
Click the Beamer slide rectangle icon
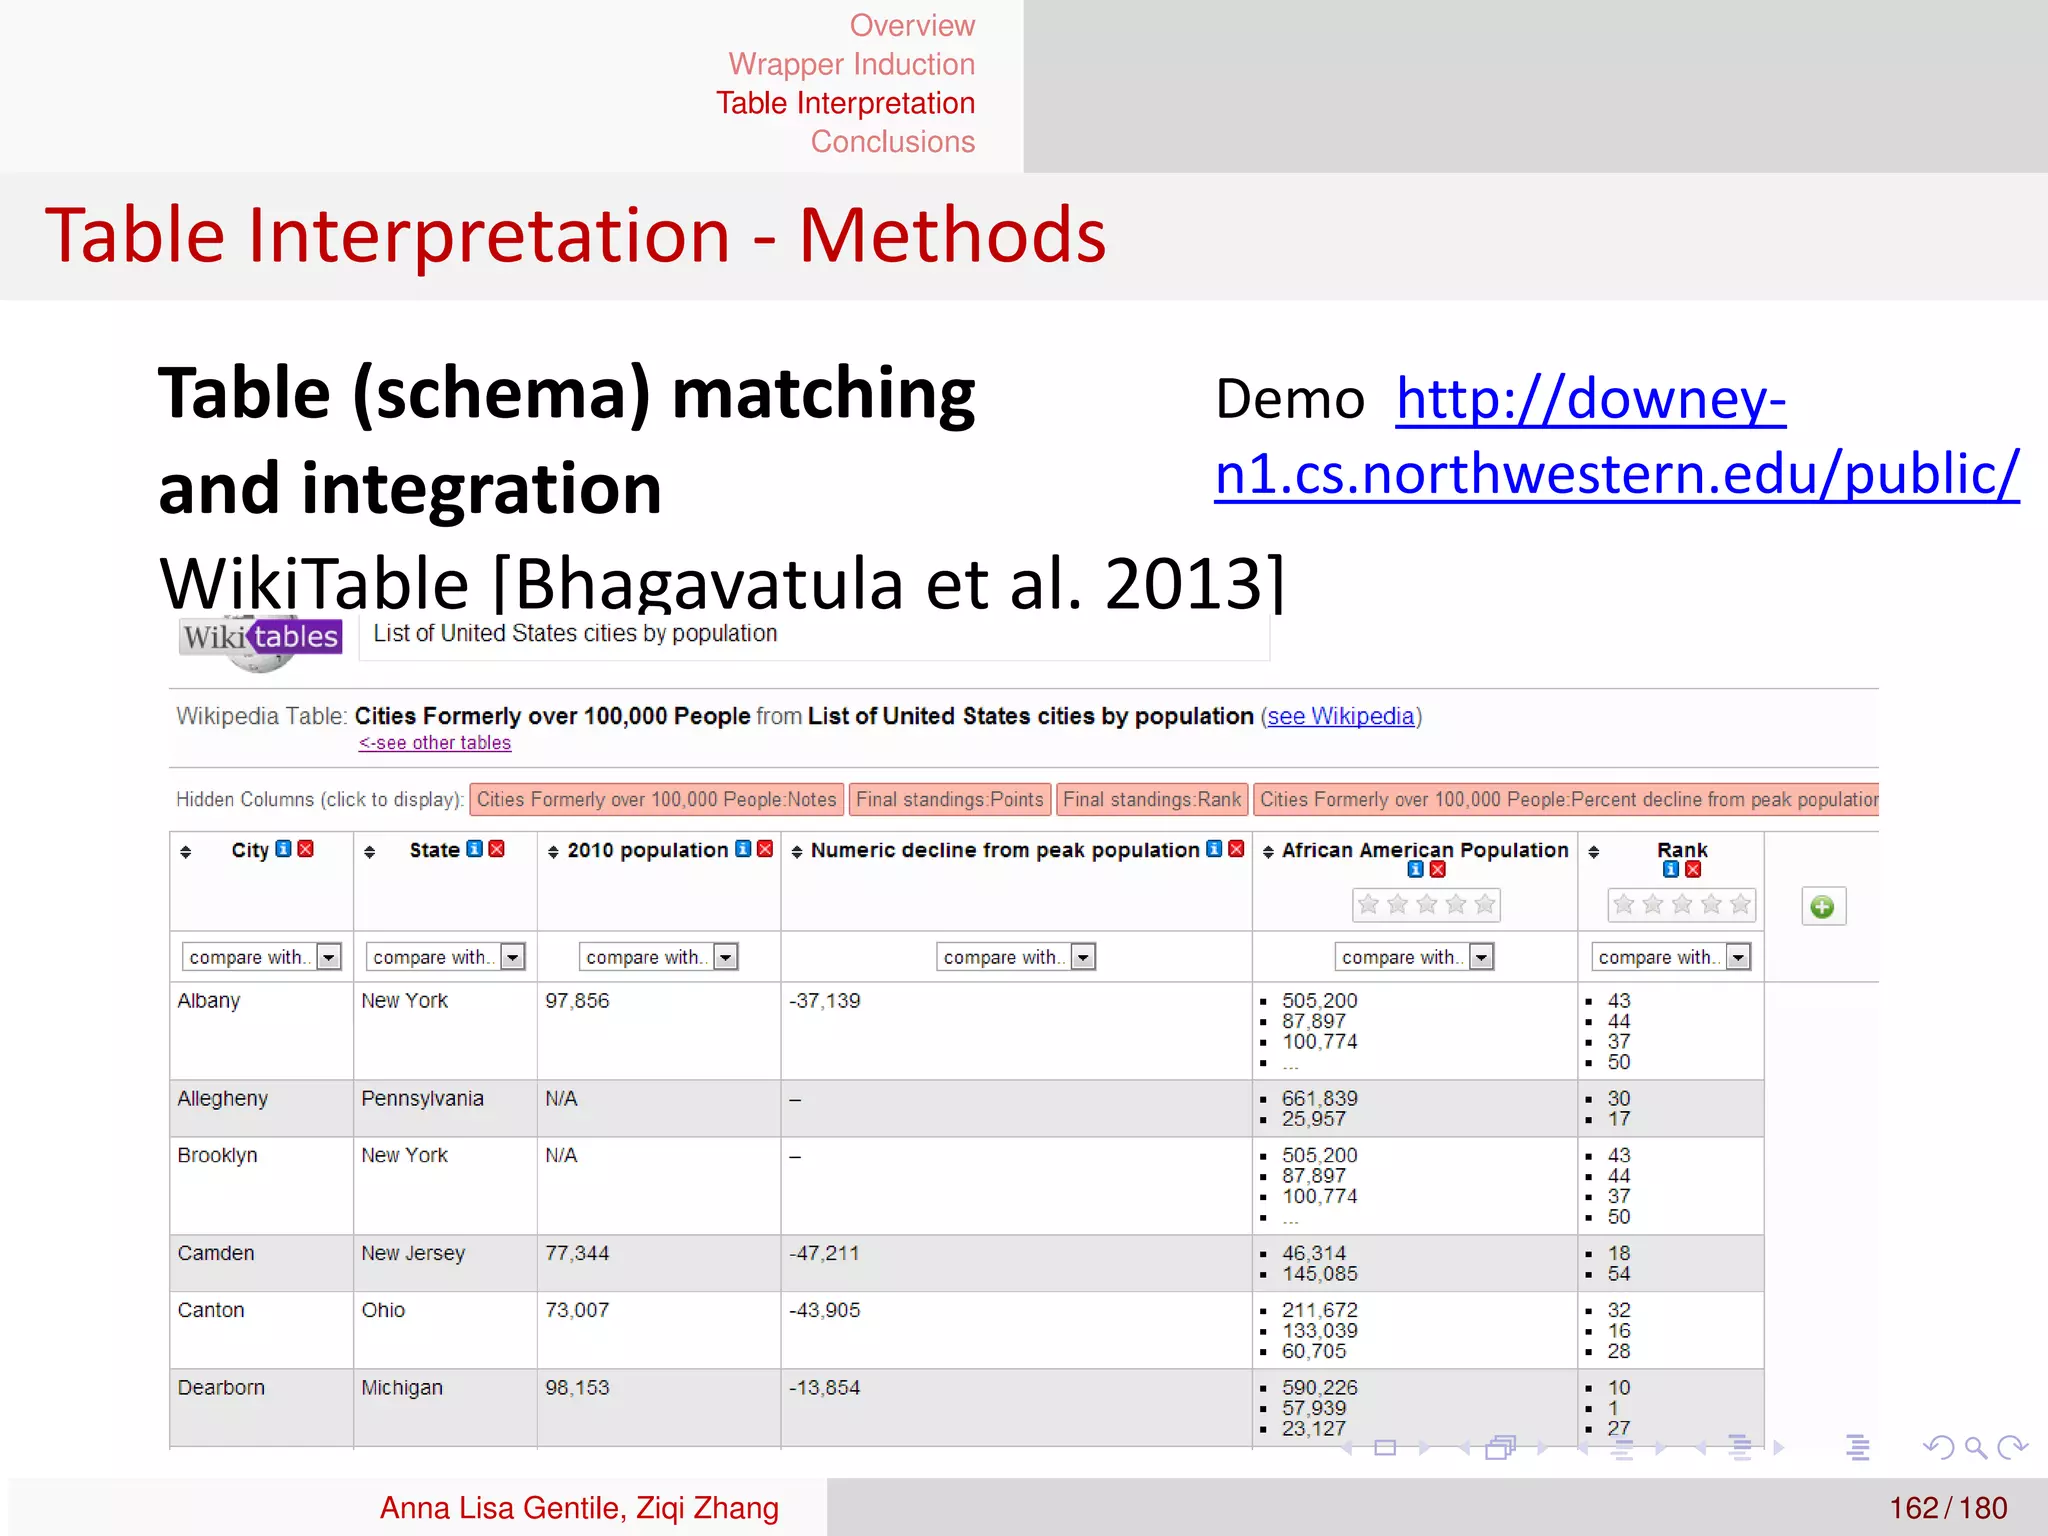1385,1448
